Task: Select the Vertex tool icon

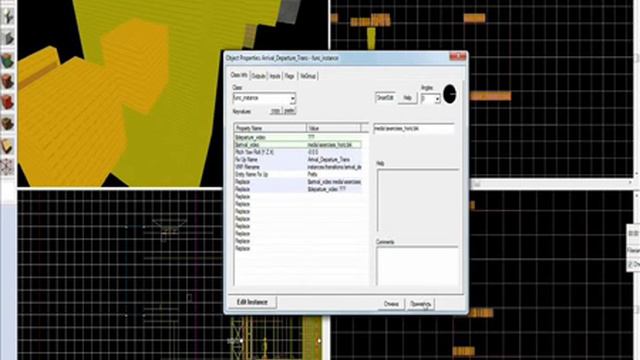Action: pyautogui.click(x=8, y=167)
